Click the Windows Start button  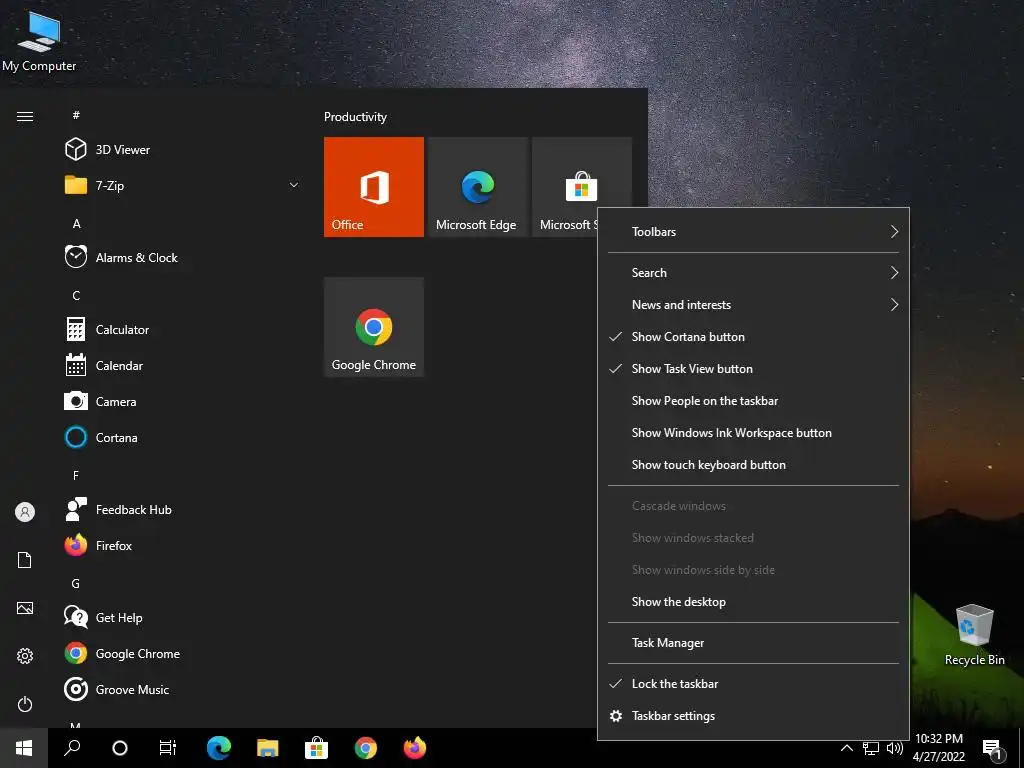point(24,748)
